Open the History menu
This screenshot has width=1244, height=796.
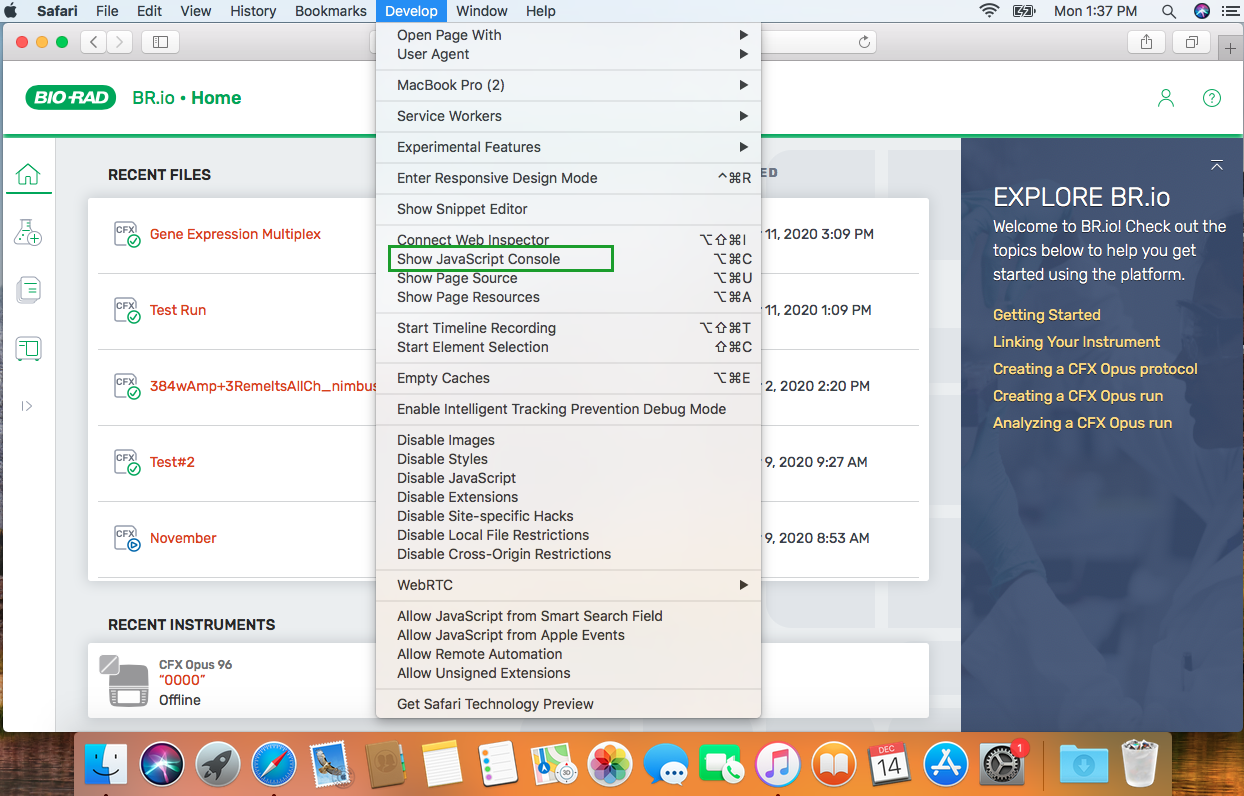tap(253, 11)
